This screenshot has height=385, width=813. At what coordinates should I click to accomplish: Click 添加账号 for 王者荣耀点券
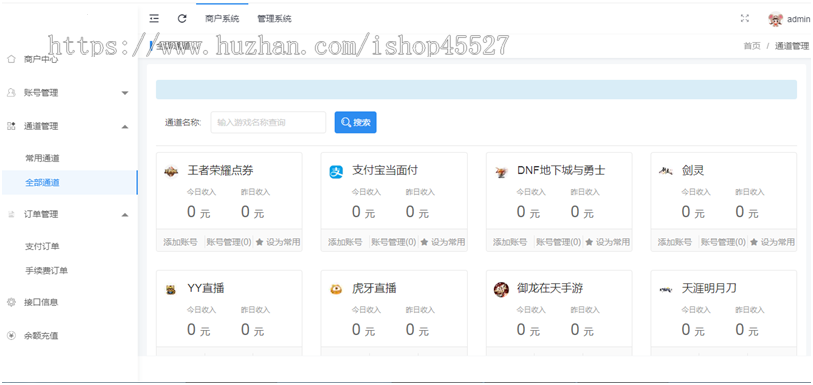[x=180, y=242]
